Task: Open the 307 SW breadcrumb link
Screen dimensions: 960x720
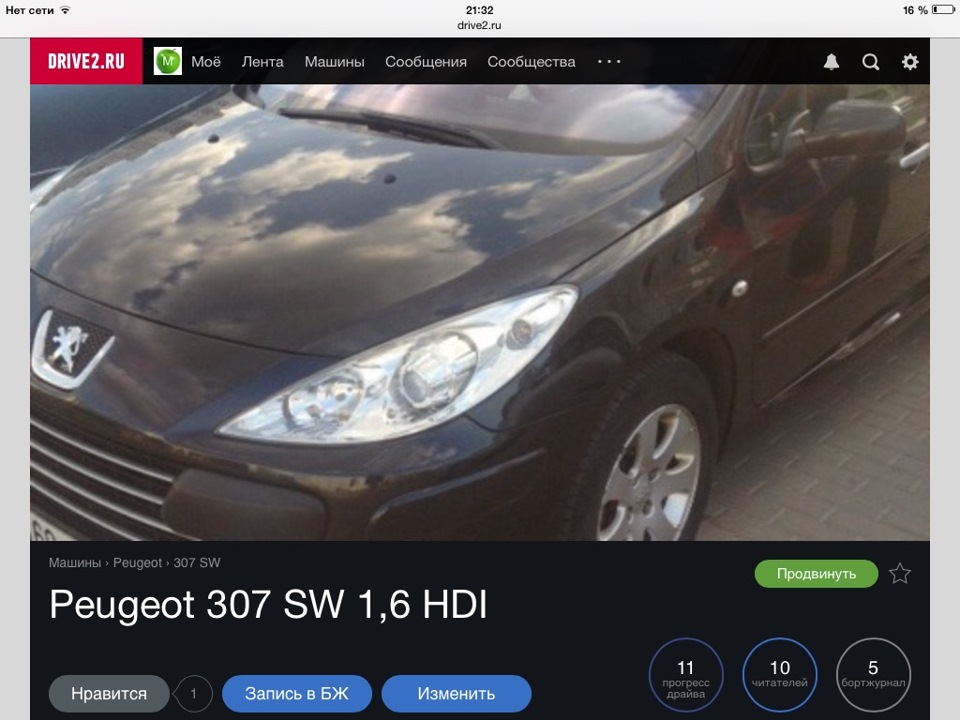Action: pos(197,563)
